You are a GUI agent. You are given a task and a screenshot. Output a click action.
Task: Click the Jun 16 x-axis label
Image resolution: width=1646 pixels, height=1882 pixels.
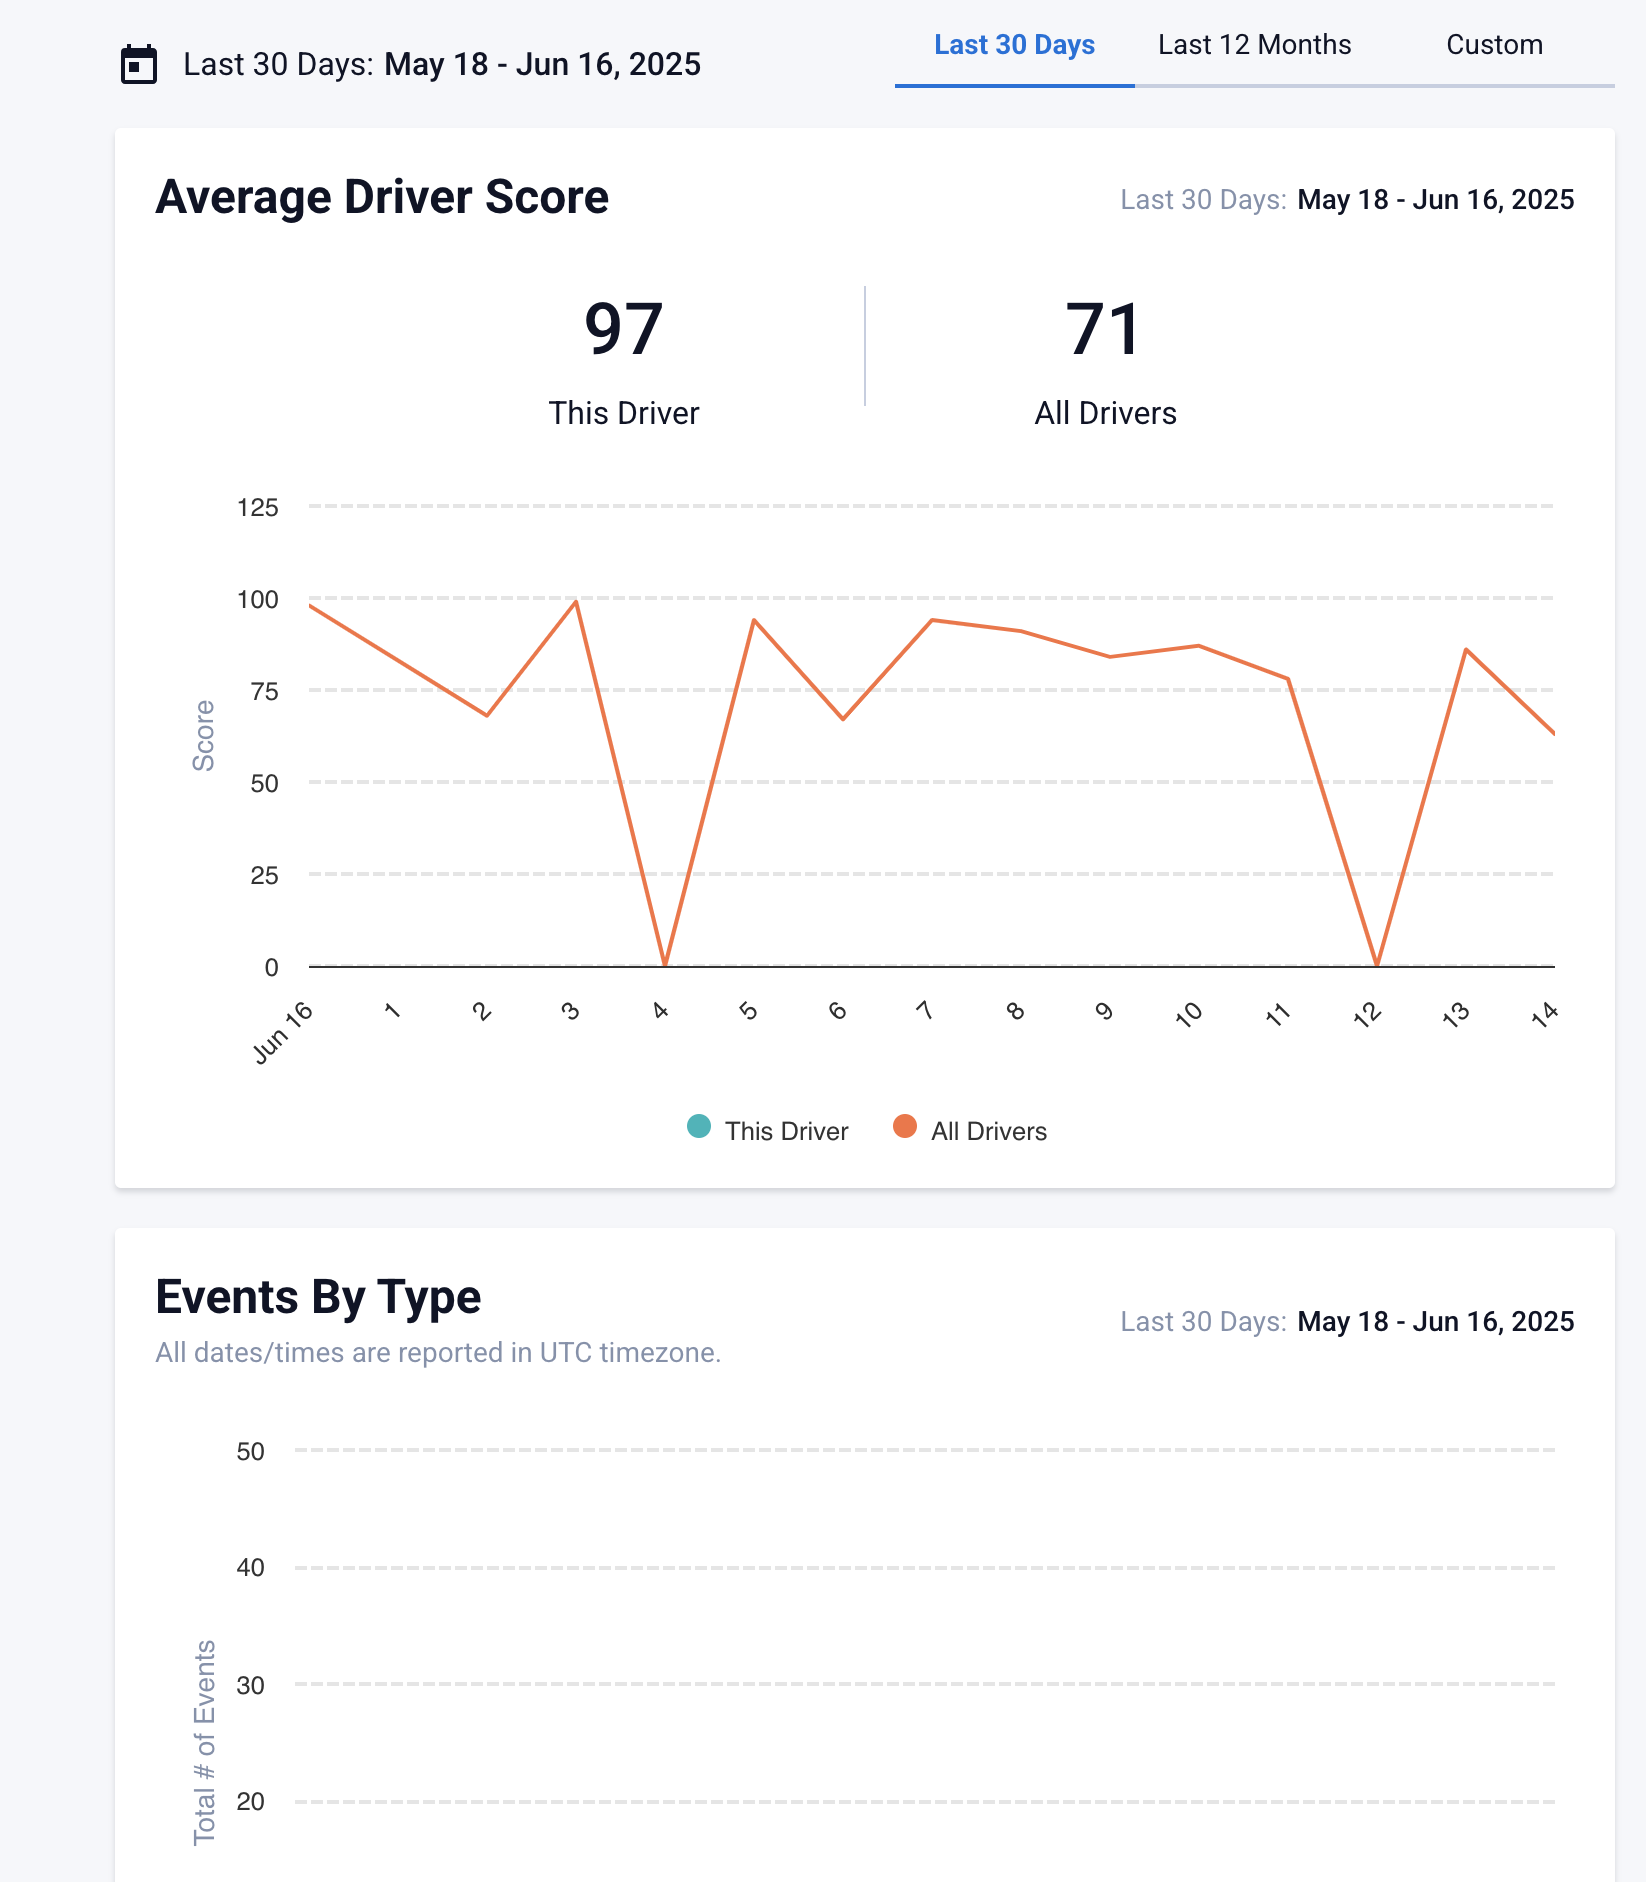click(x=283, y=1033)
